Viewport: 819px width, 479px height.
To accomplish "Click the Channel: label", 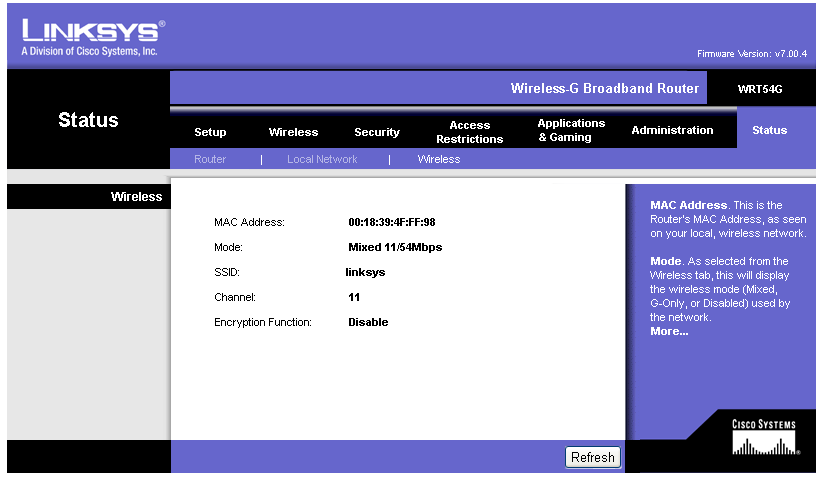I will click(x=235, y=297).
